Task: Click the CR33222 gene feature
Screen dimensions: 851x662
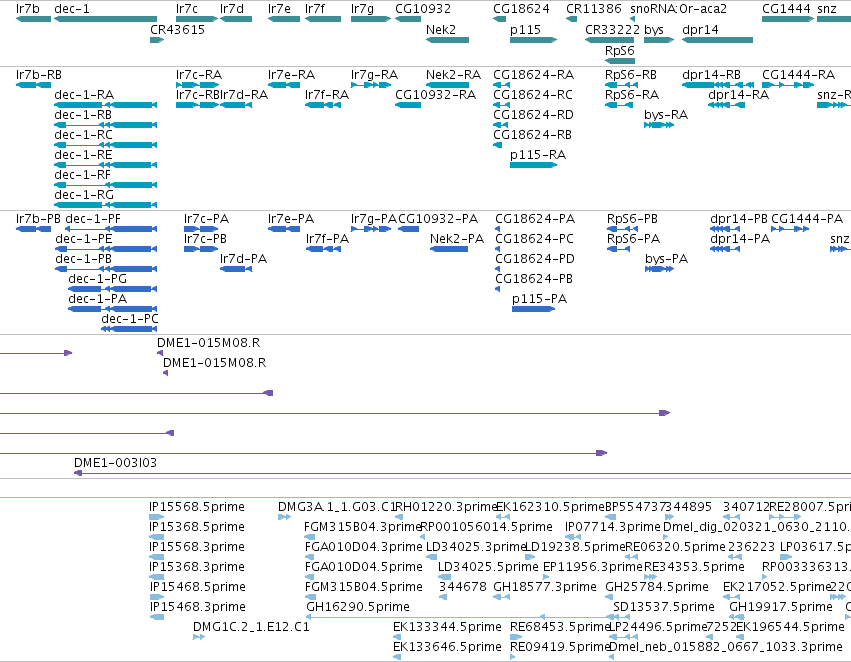Action: [609, 40]
